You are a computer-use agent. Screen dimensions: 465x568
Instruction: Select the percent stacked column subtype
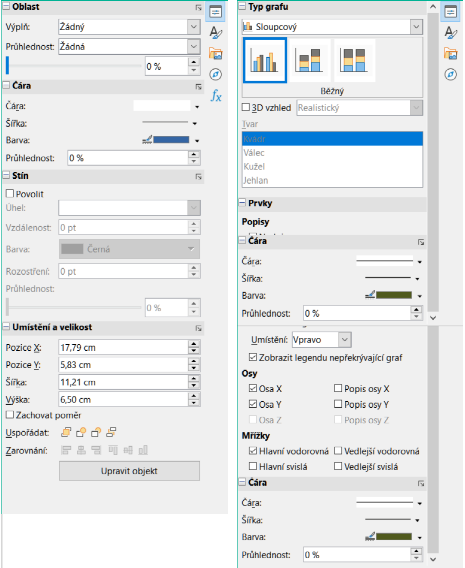(x=354, y=60)
